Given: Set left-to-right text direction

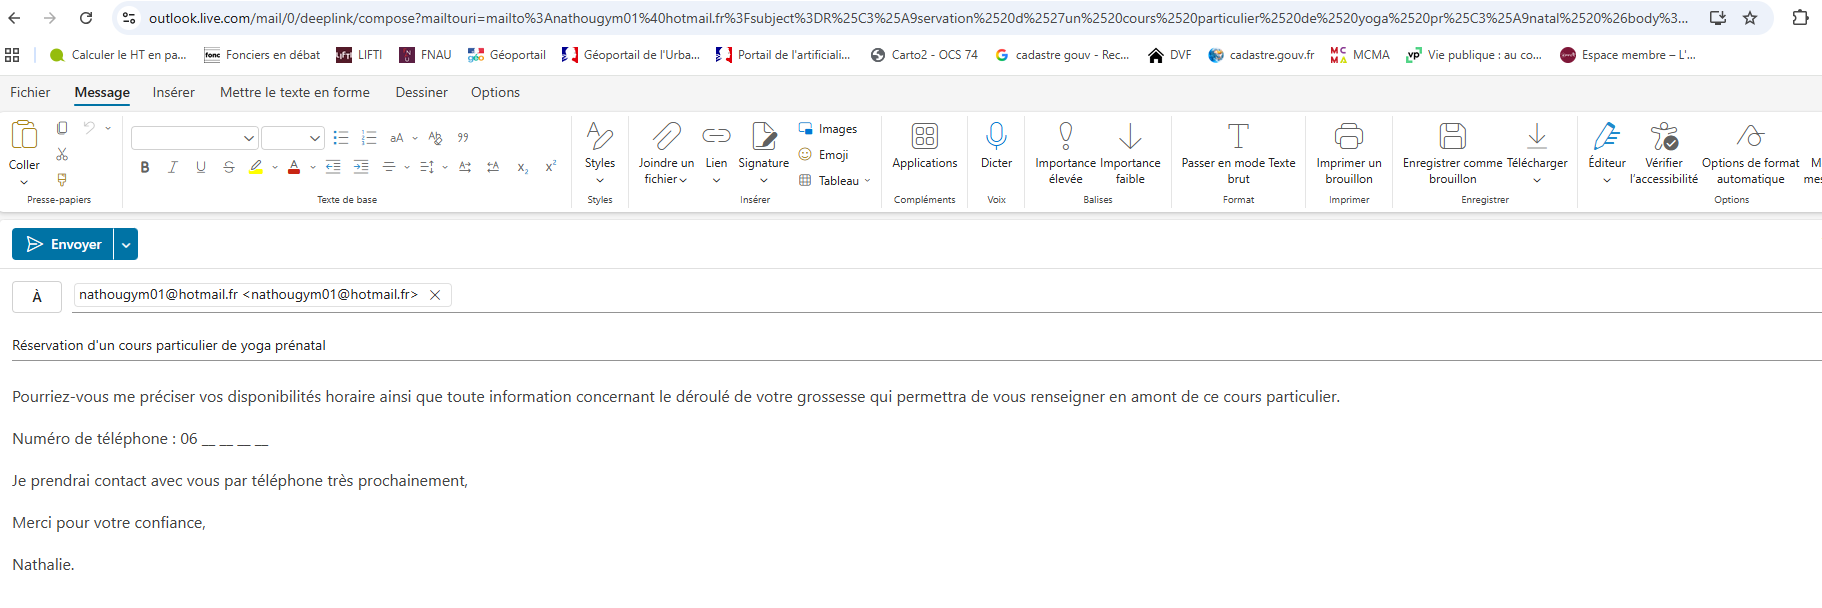Looking at the screenshot, I should 465,167.
